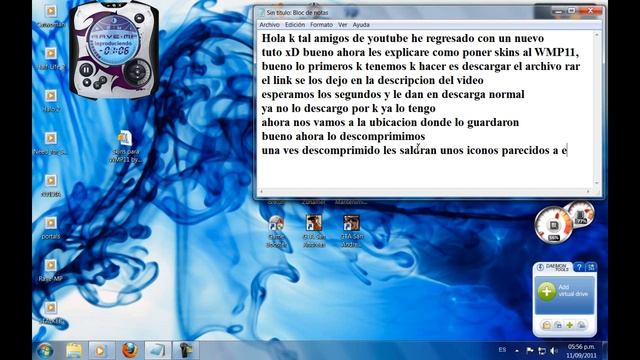This screenshot has width=640, height=360.
Task: Select the media file icon above portals
Action: (51, 185)
